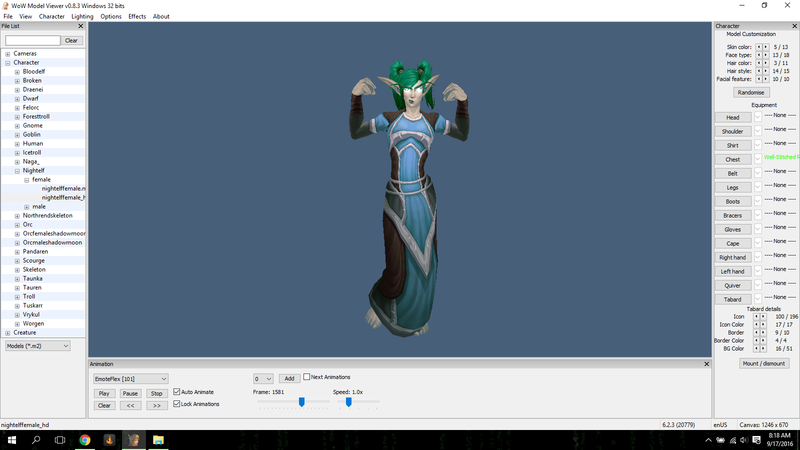800x450 pixels.
Task: Decrease tabard Icon Color value
Action: pos(757,324)
